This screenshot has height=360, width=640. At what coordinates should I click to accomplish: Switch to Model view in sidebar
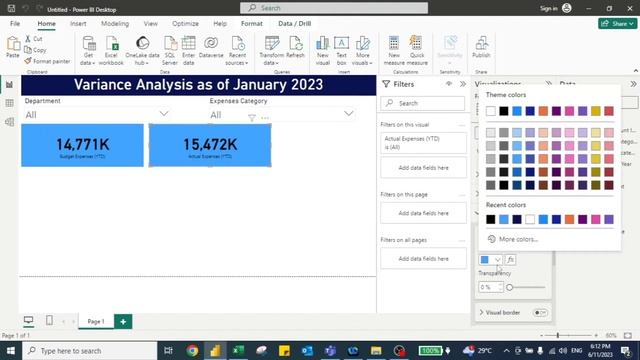[x=9, y=122]
